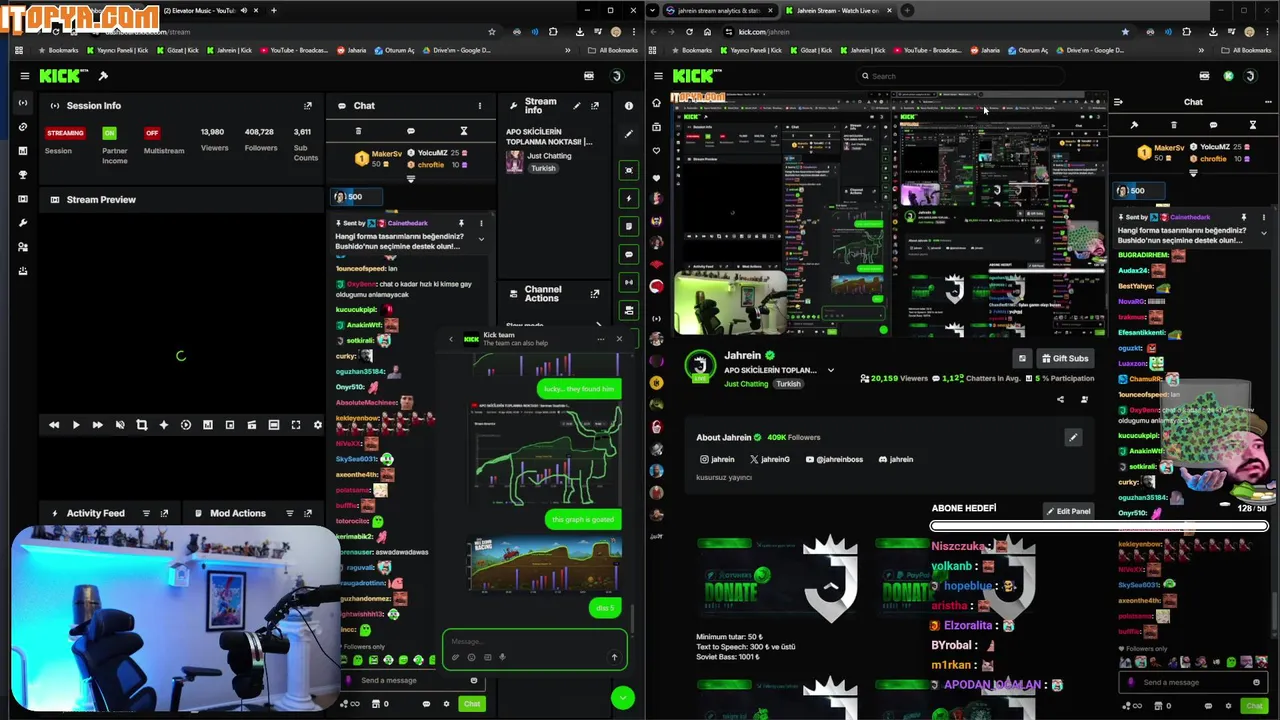Expand the pinned message in dashboard chat
The width and height of the screenshot is (1280, 720).
tap(481, 240)
